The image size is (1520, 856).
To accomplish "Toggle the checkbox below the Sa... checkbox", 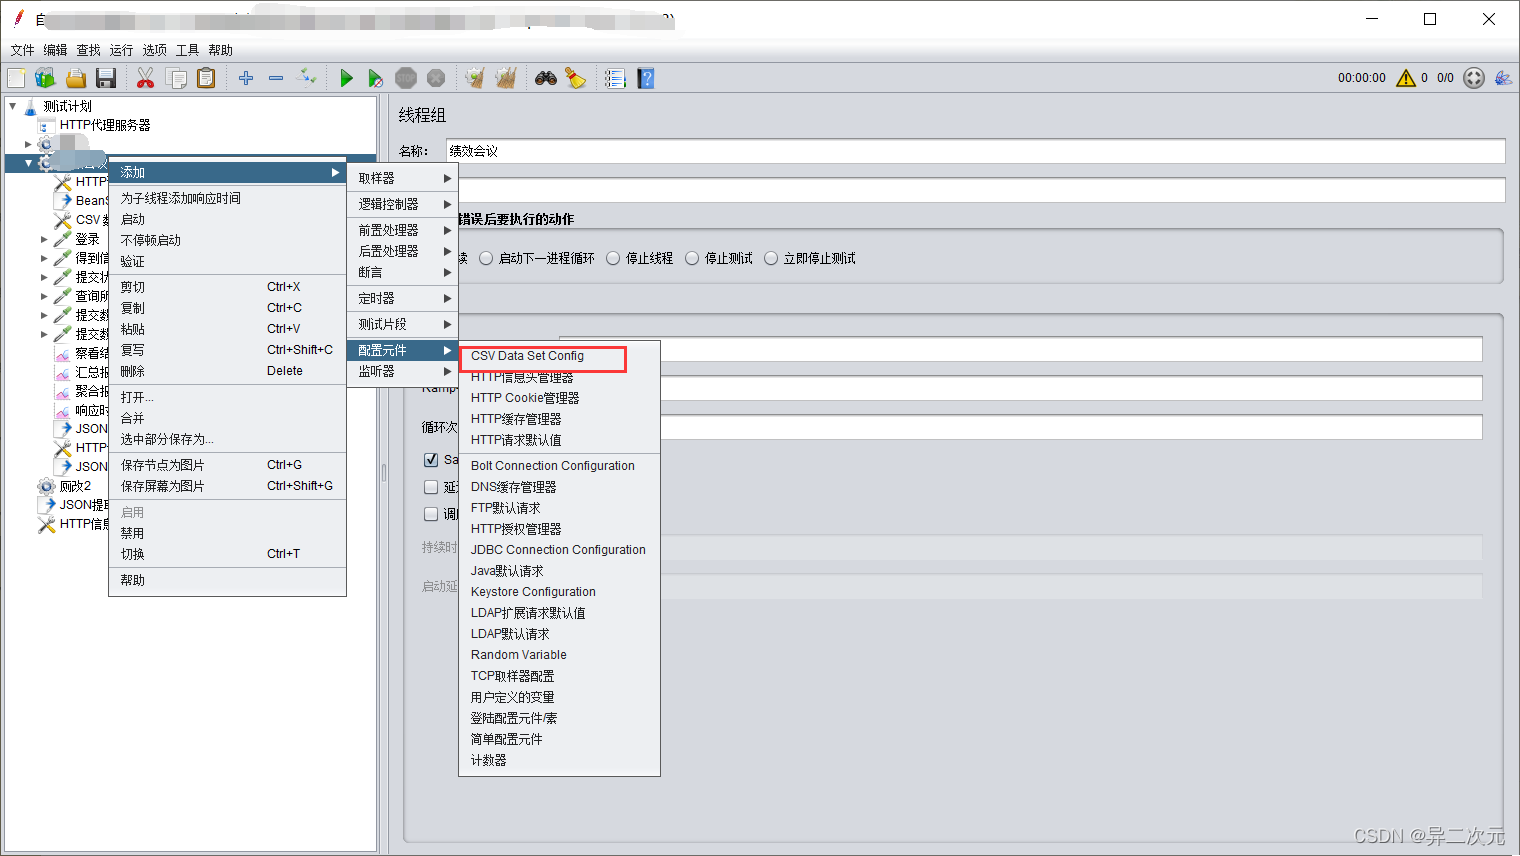I will pos(431,487).
